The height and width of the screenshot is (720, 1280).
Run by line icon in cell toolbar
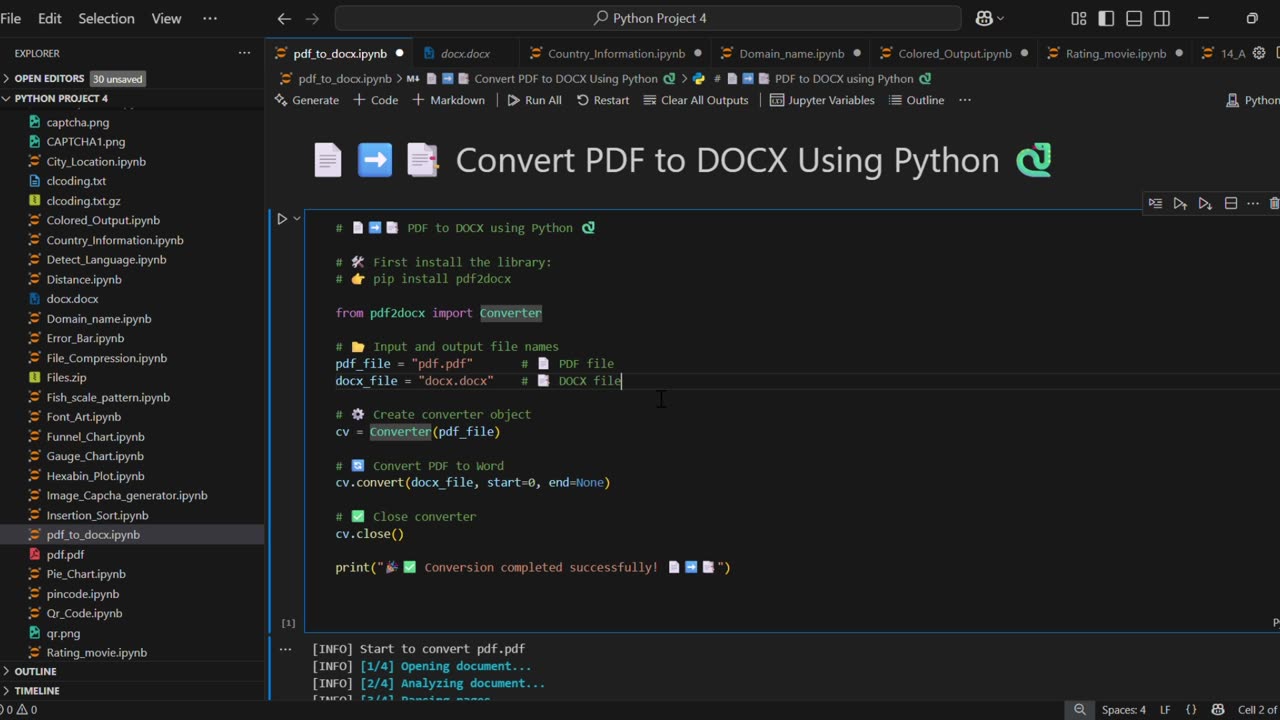tap(1155, 203)
